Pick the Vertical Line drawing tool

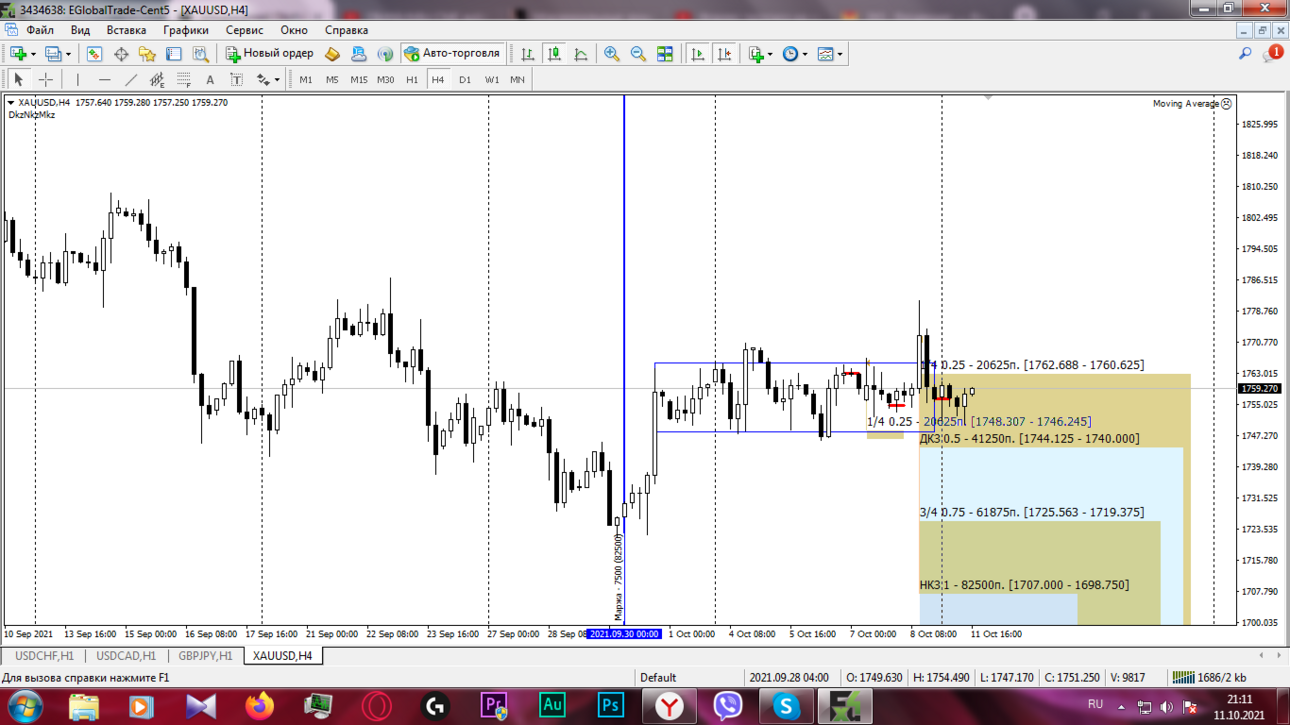[78, 80]
